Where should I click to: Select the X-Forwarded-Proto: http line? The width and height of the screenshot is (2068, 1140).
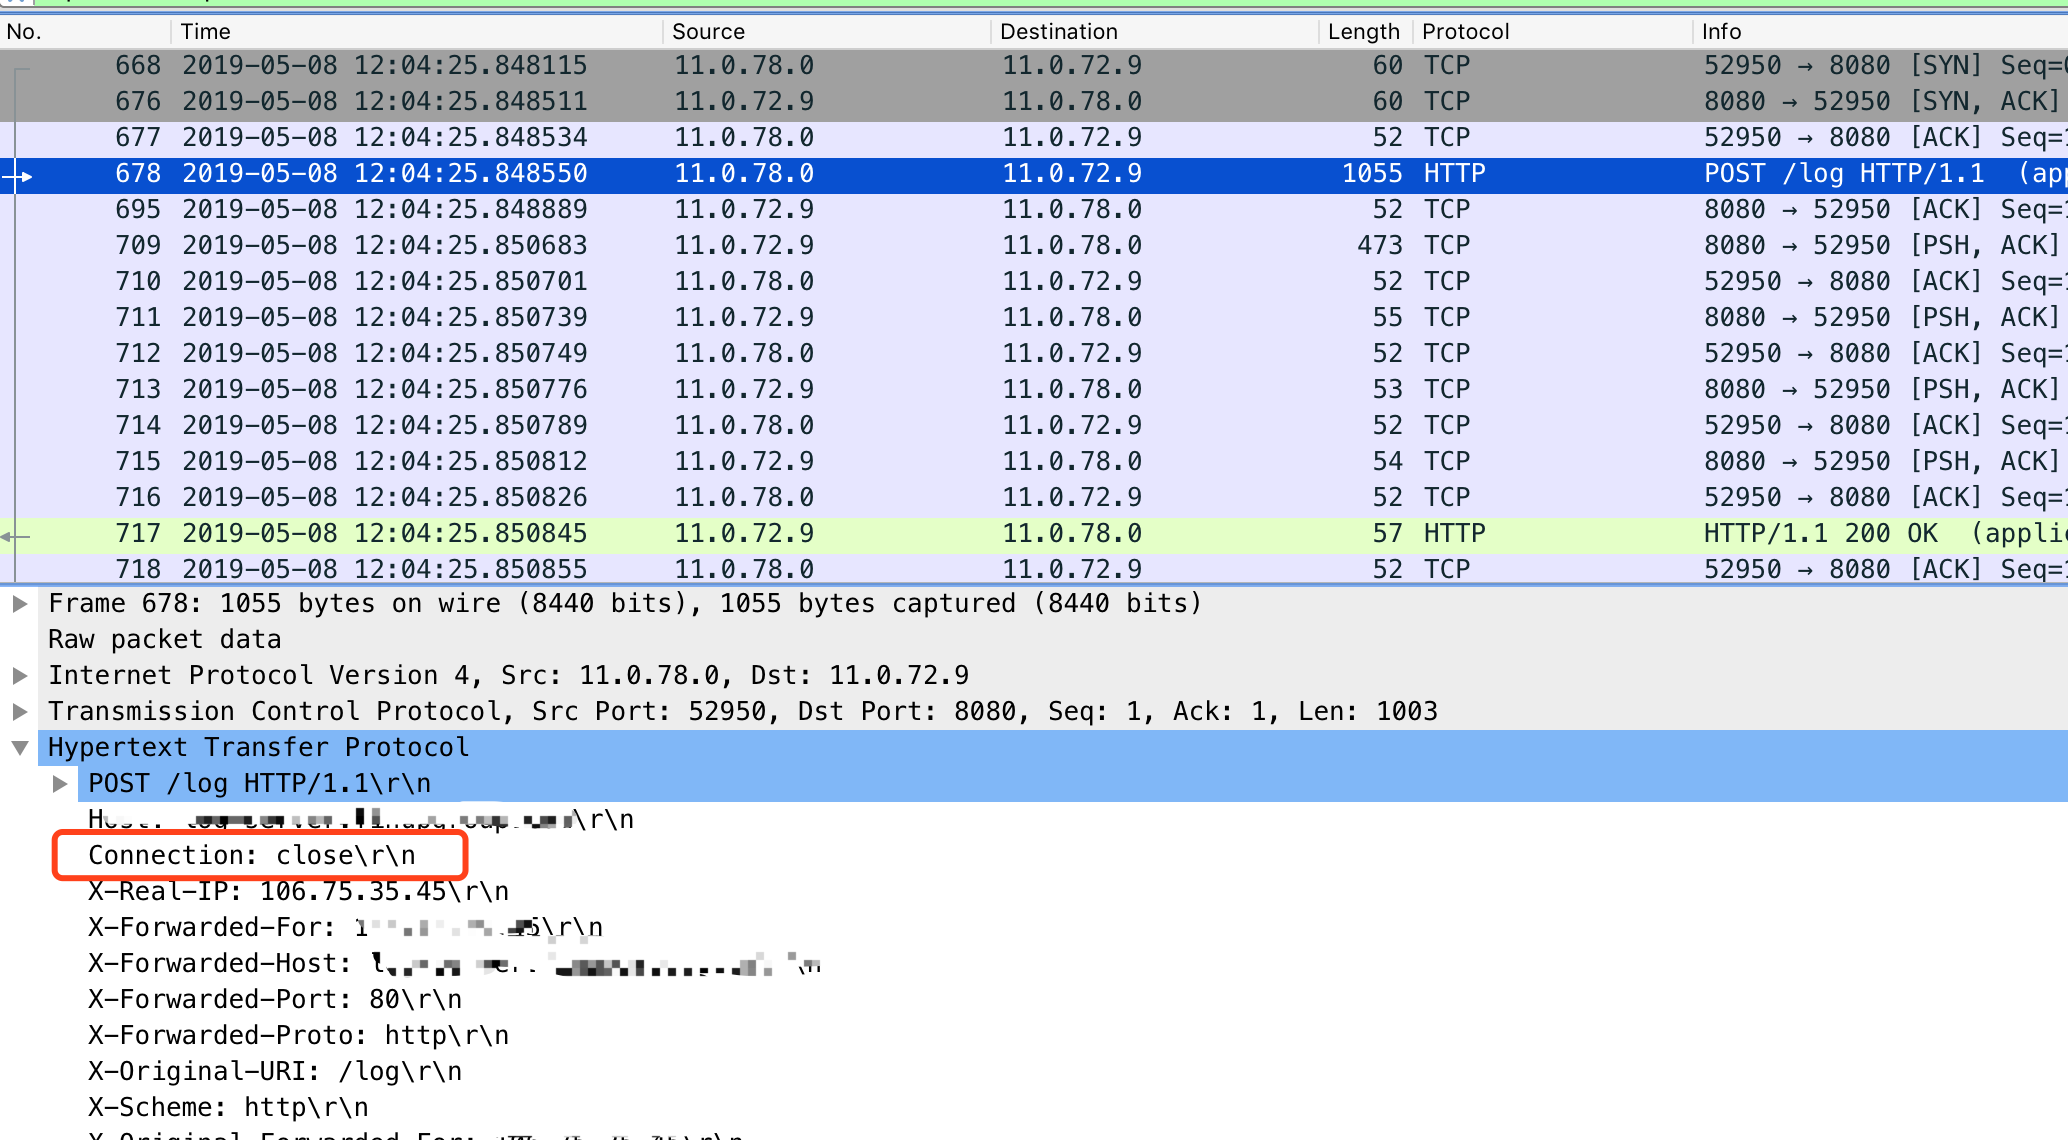[298, 1036]
